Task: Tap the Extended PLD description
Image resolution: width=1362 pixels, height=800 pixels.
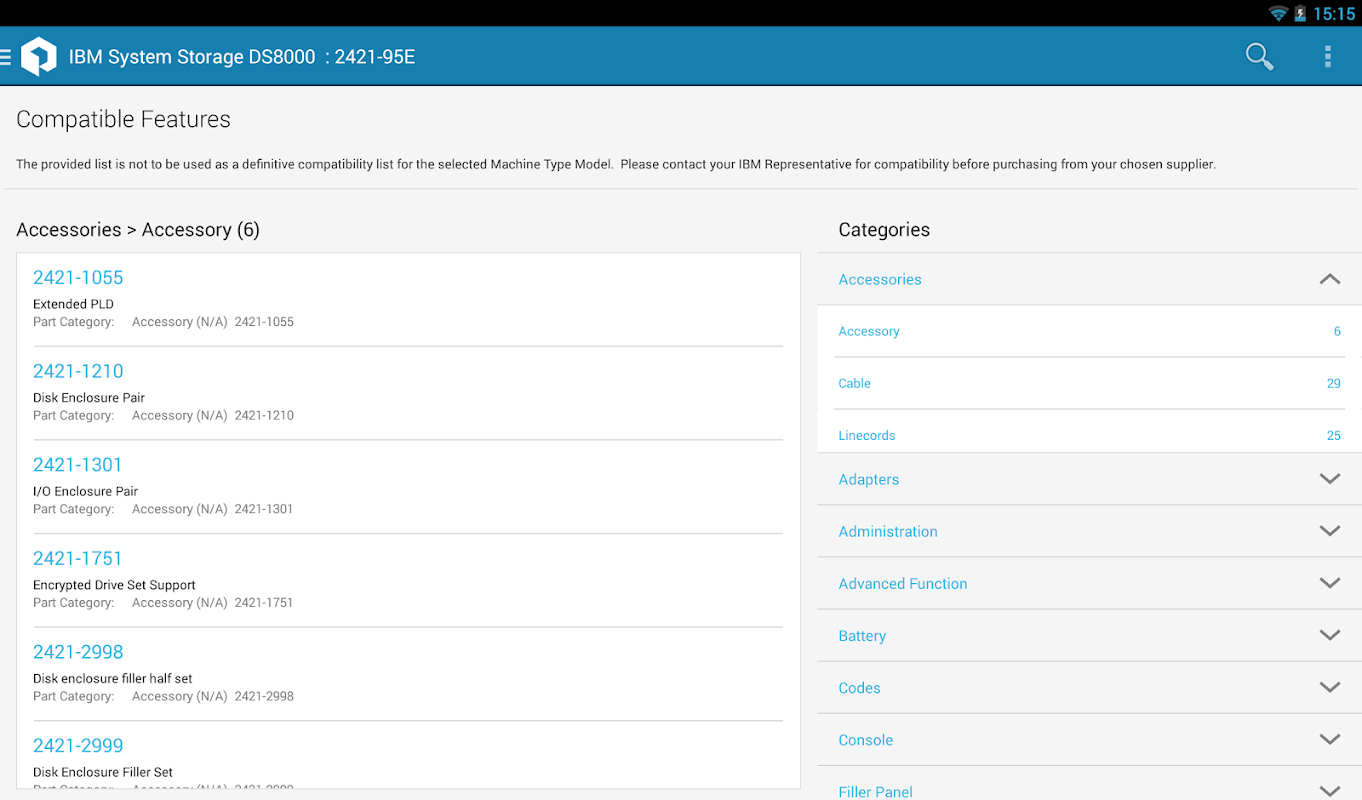Action: [x=73, y=304]
